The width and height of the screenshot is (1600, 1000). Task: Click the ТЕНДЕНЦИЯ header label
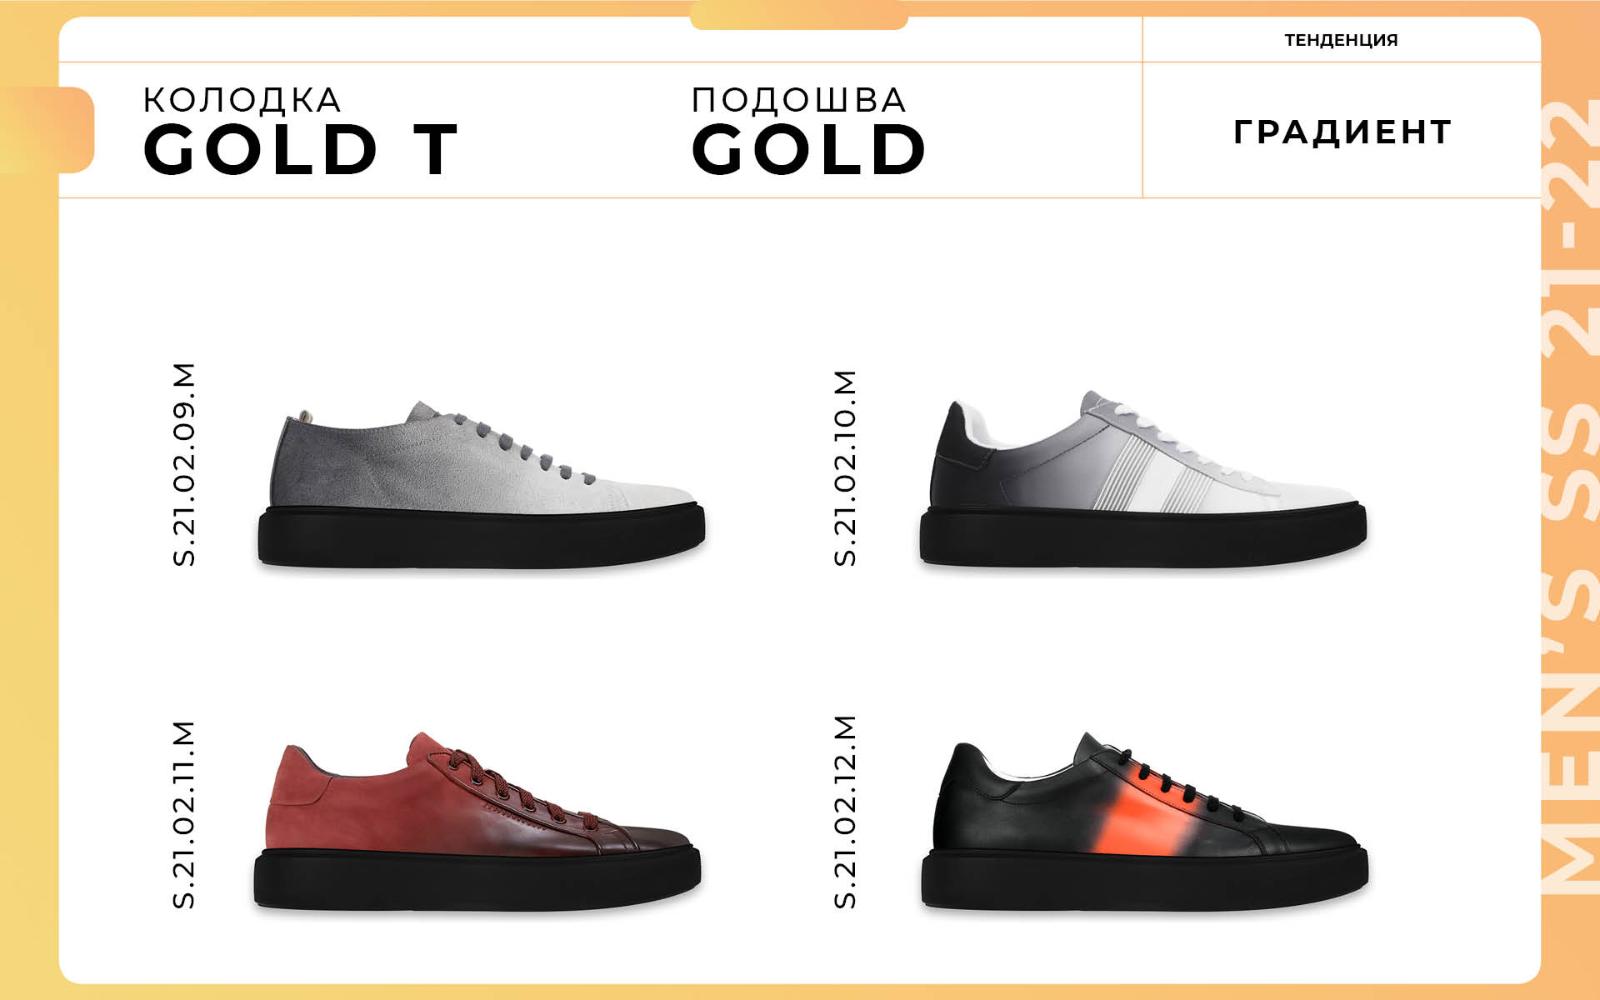1341,40
